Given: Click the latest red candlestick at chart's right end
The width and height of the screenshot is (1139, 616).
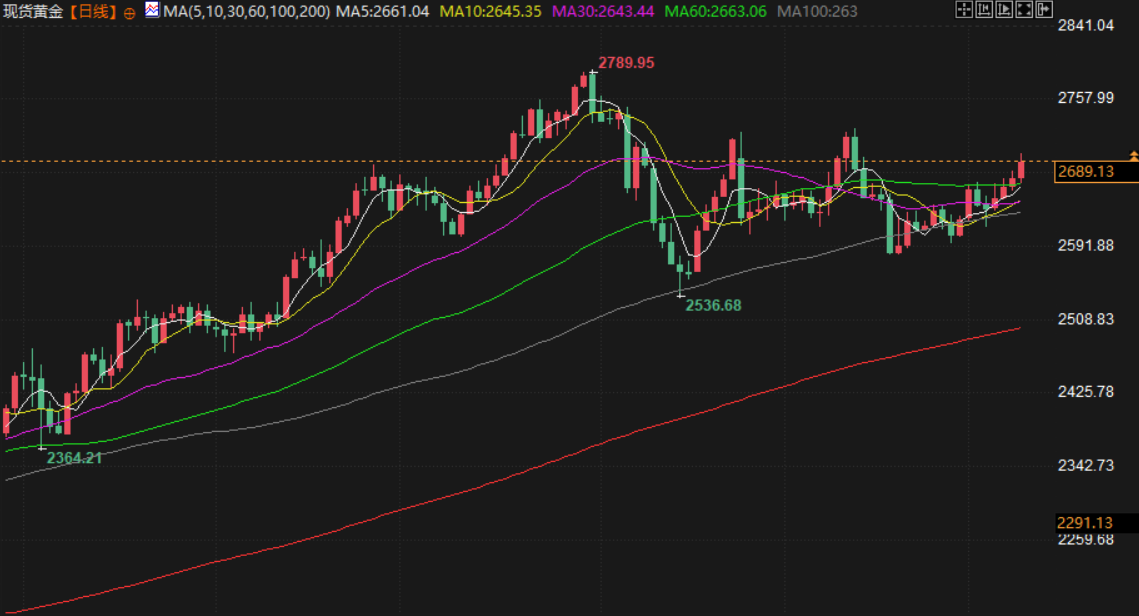Looking at the screenshot, I should (1021, 168).
